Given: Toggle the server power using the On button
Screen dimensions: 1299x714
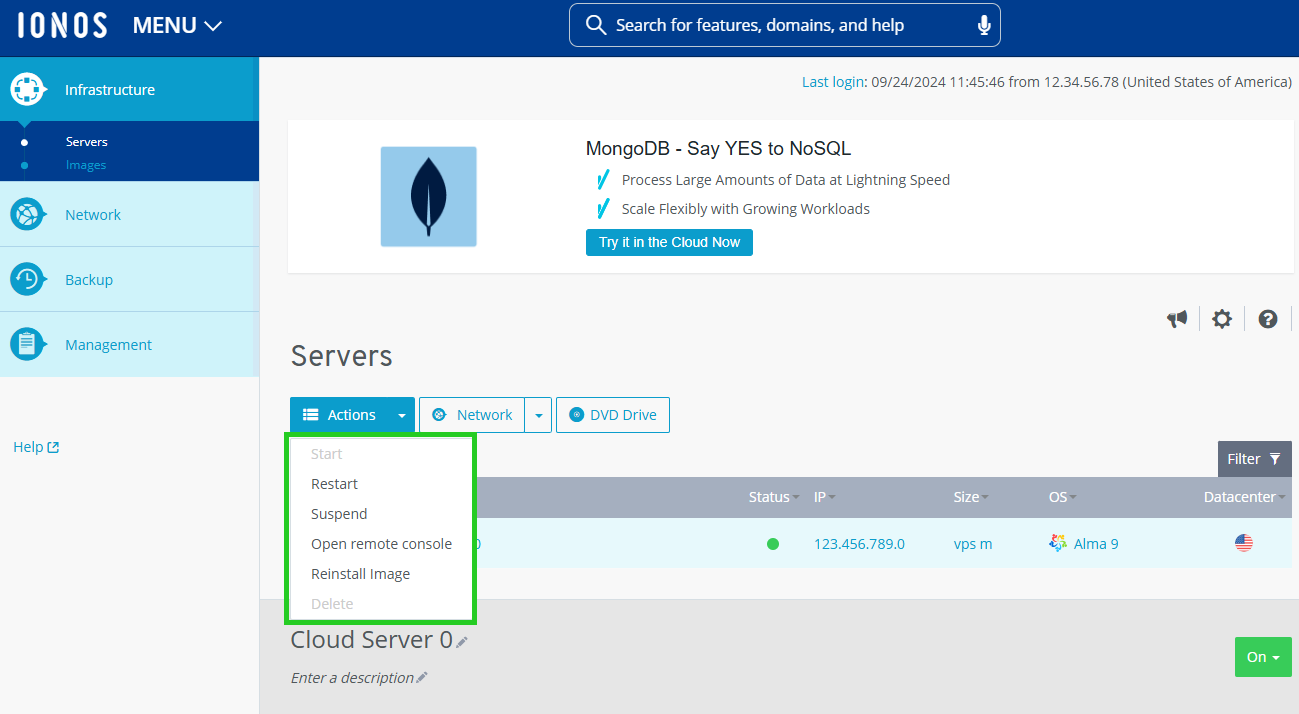Looking at the screenshot, I should pos(1262,657).
